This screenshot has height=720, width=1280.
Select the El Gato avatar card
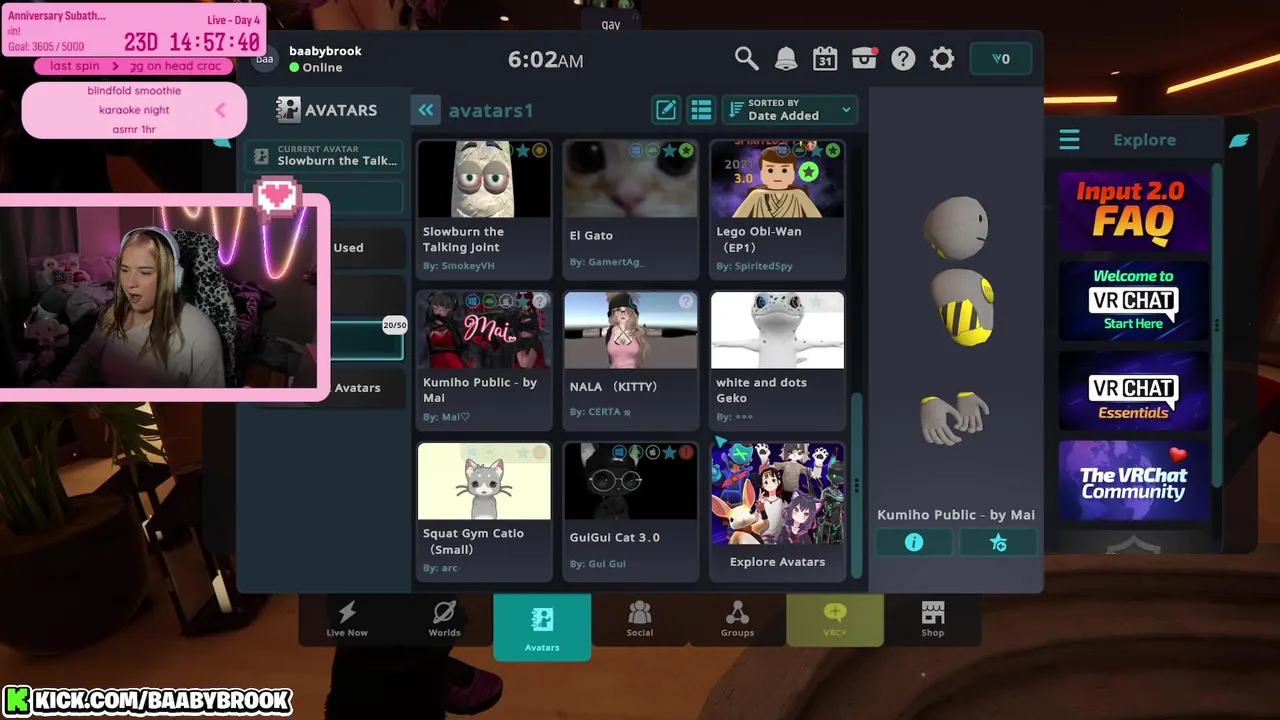coord(631,209)
